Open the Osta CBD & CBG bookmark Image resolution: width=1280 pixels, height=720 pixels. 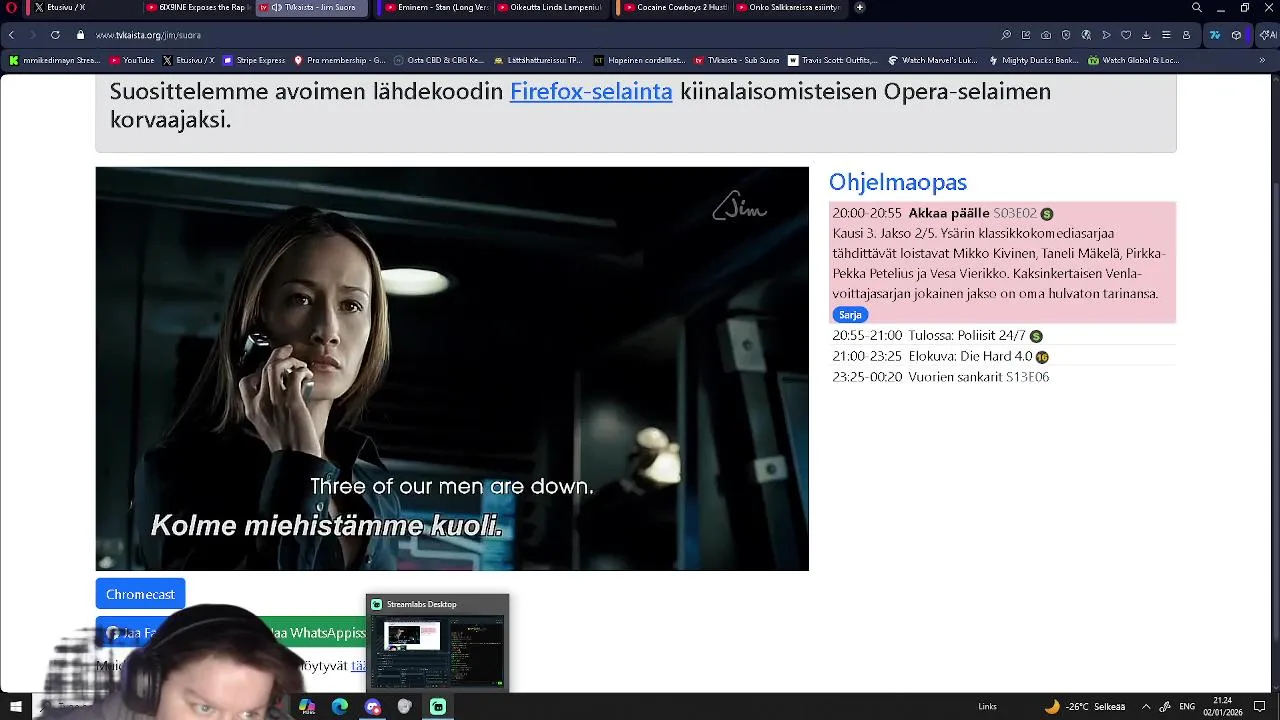tap(438, 60)
